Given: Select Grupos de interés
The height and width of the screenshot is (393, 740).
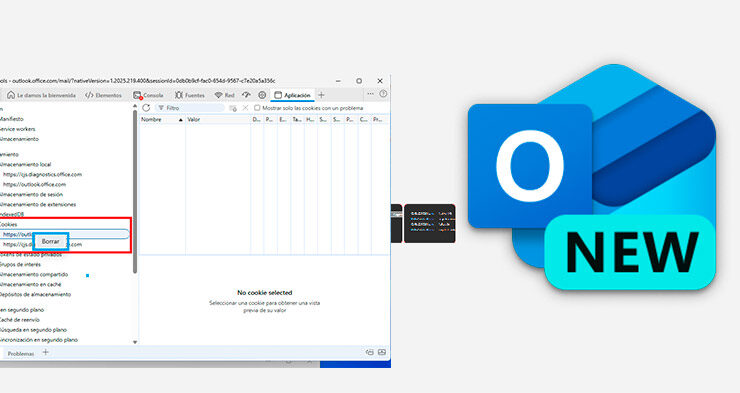Looking at the screenshot, I should click(x=20, y=264).
